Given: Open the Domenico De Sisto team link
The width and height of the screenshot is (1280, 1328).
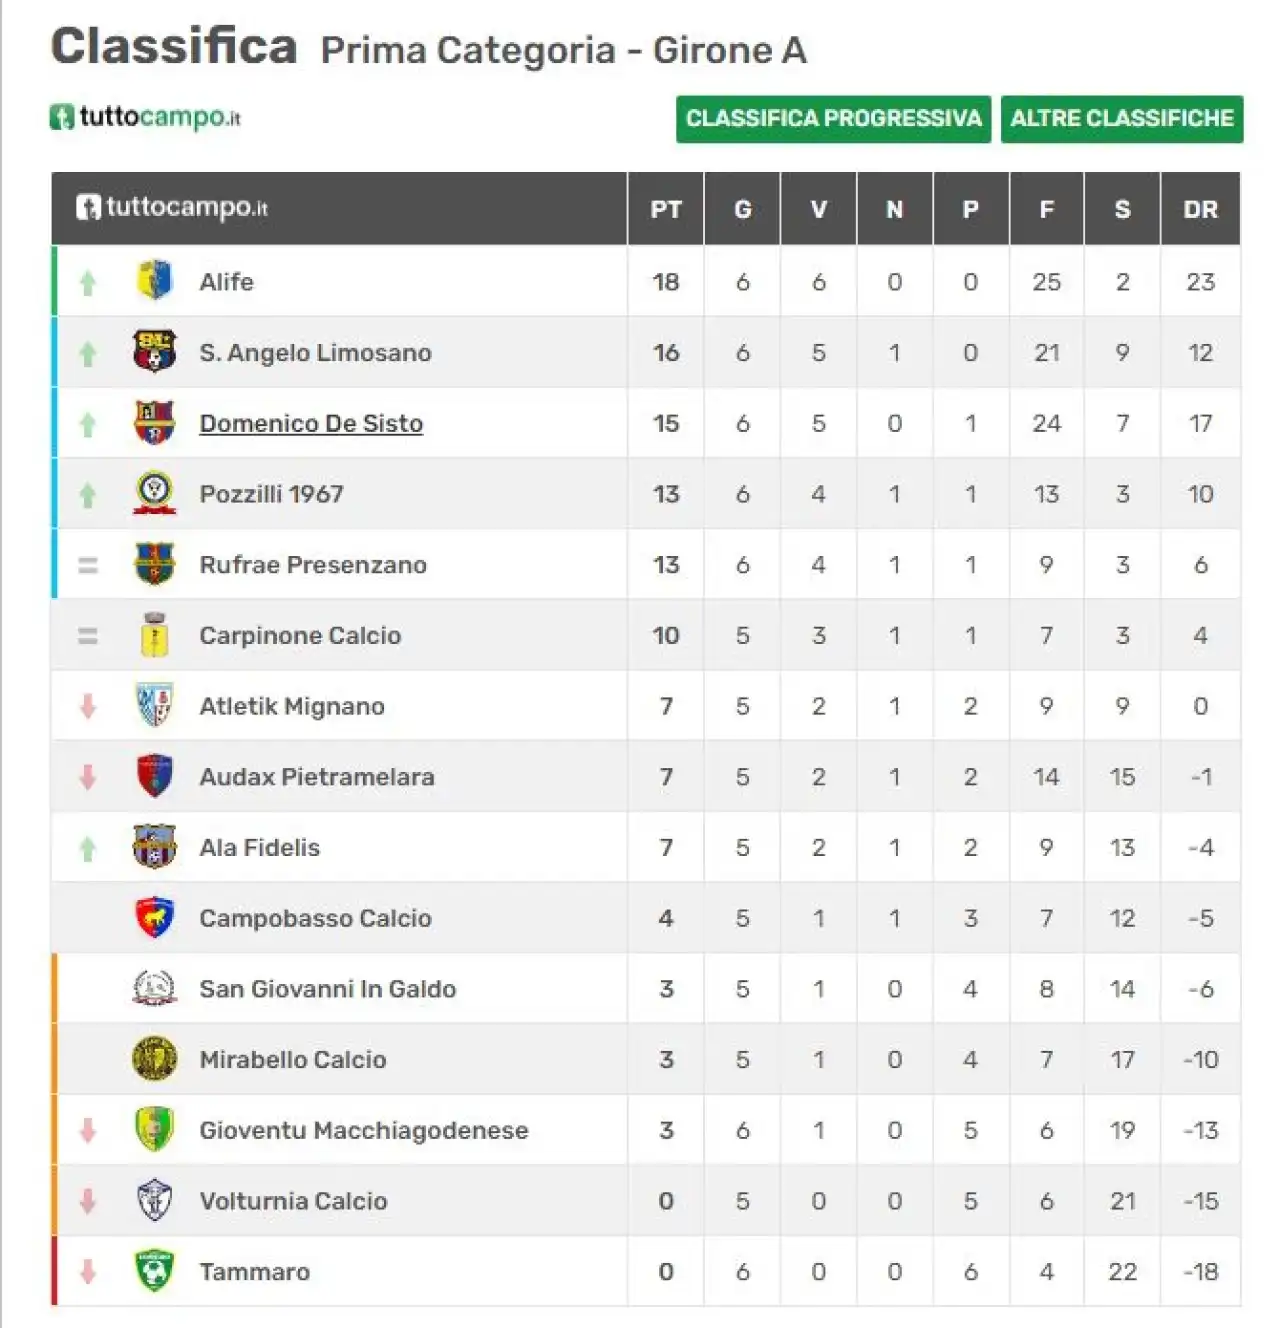Looking at the screenshot, I should click(x=311, y=423).
